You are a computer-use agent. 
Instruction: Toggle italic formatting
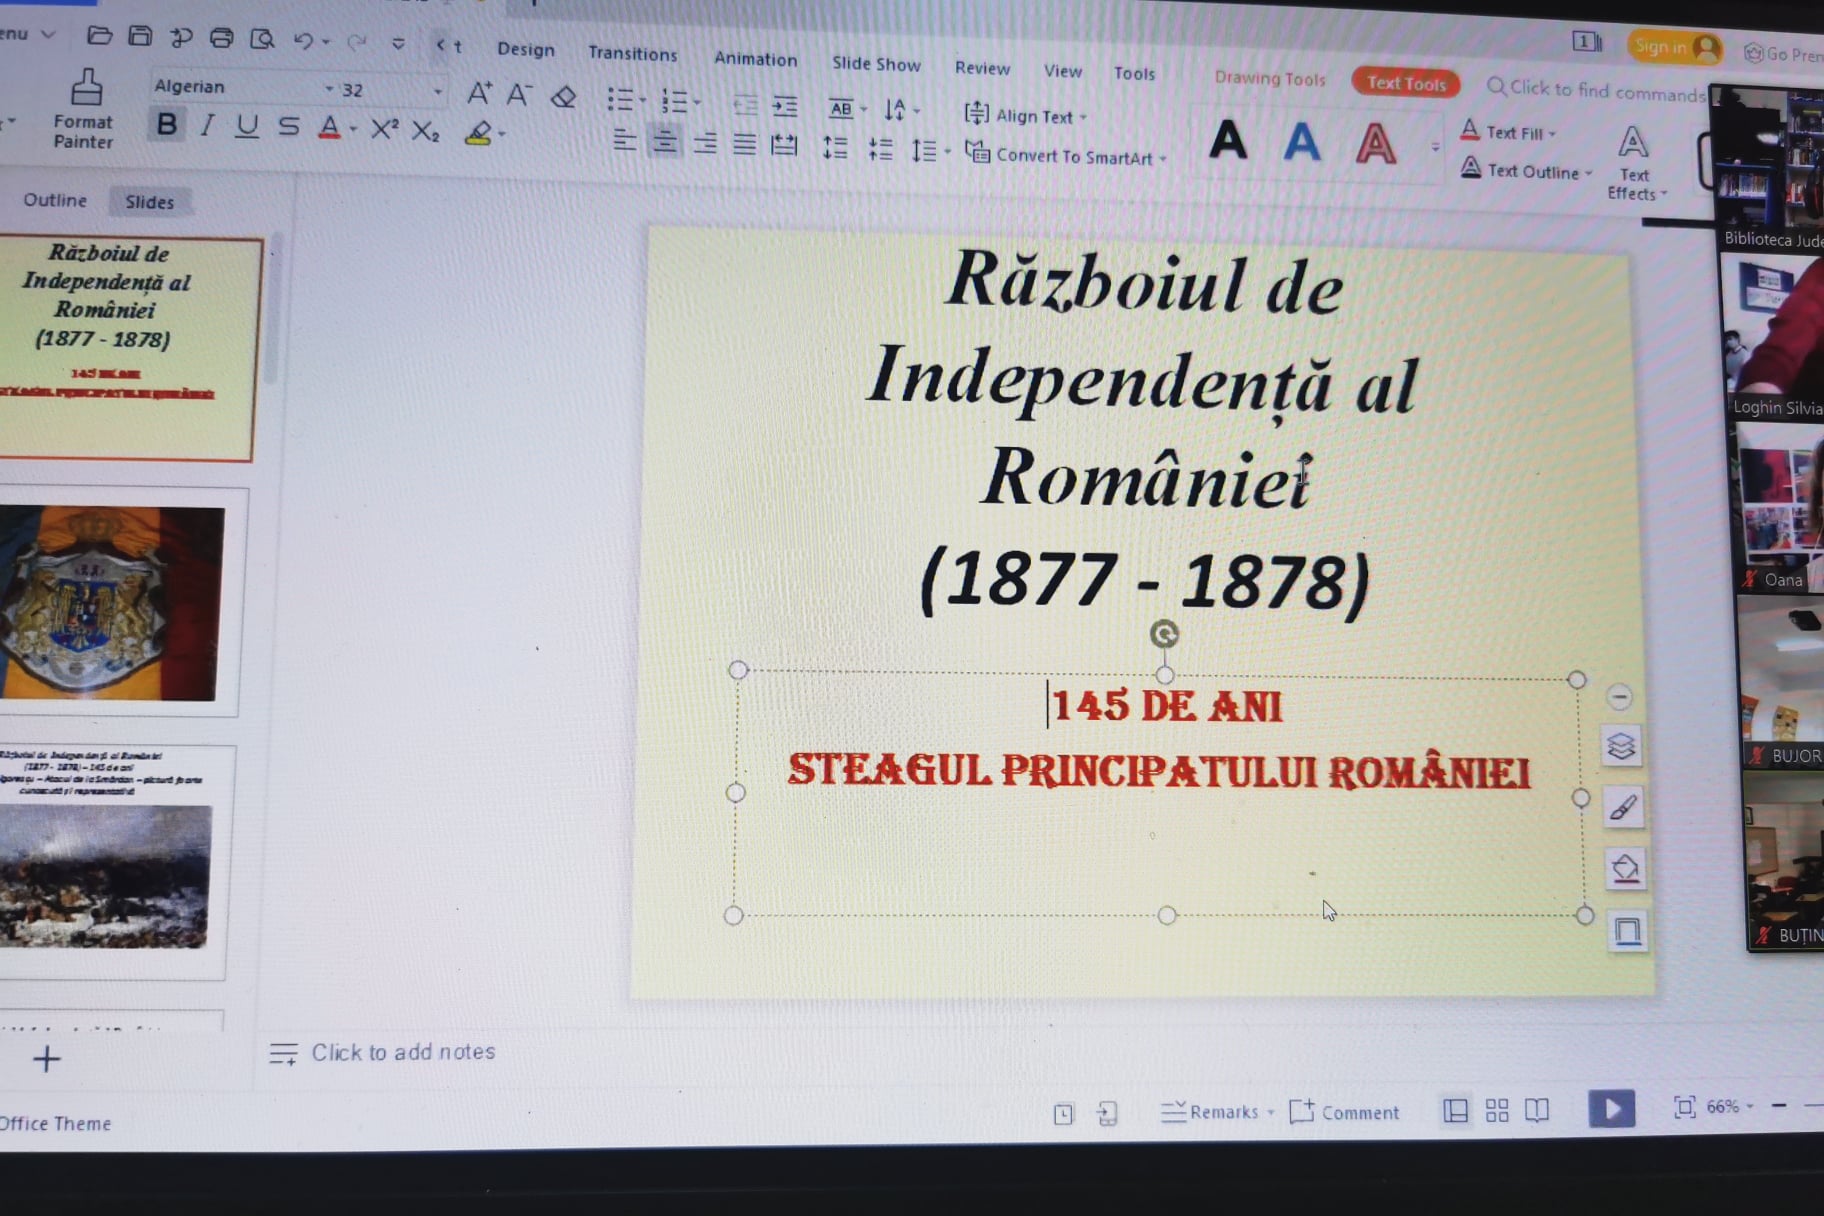pos(207,126)
